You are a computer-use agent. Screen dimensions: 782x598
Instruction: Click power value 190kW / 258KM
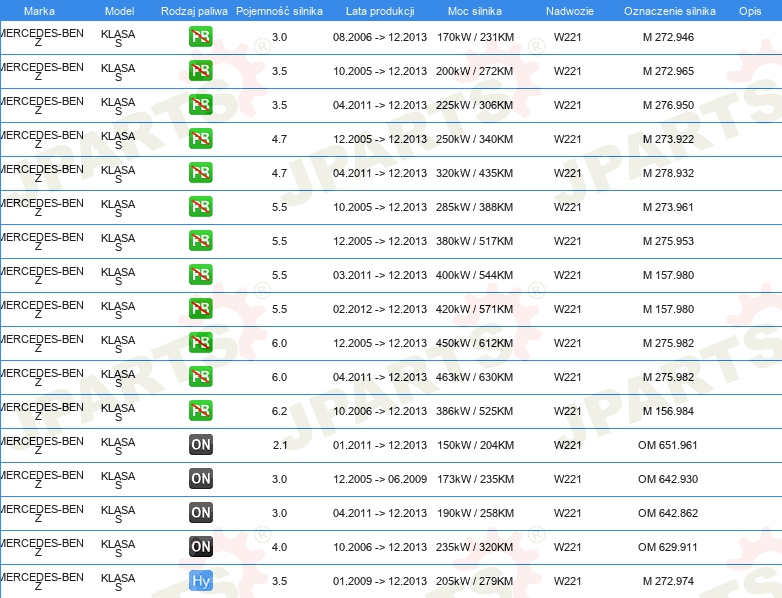click(x=475, y=512)
